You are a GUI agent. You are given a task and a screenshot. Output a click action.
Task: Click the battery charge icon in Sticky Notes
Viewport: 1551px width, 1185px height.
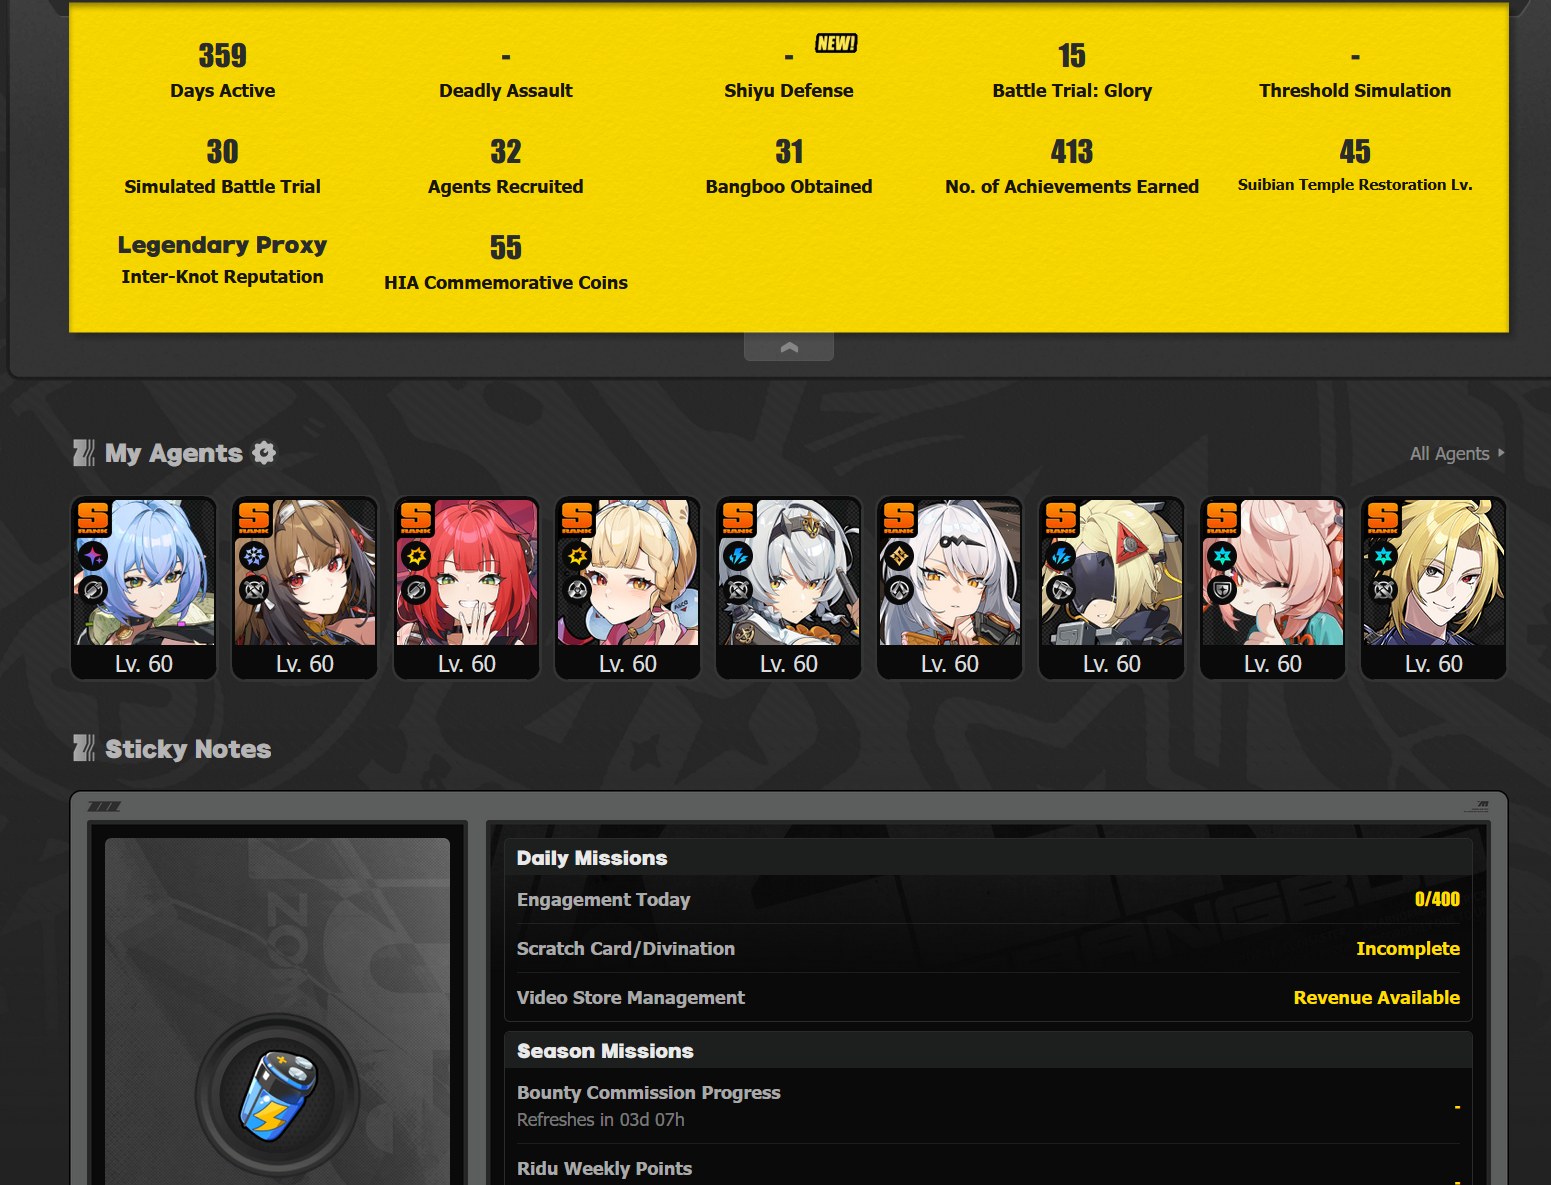277,1095
